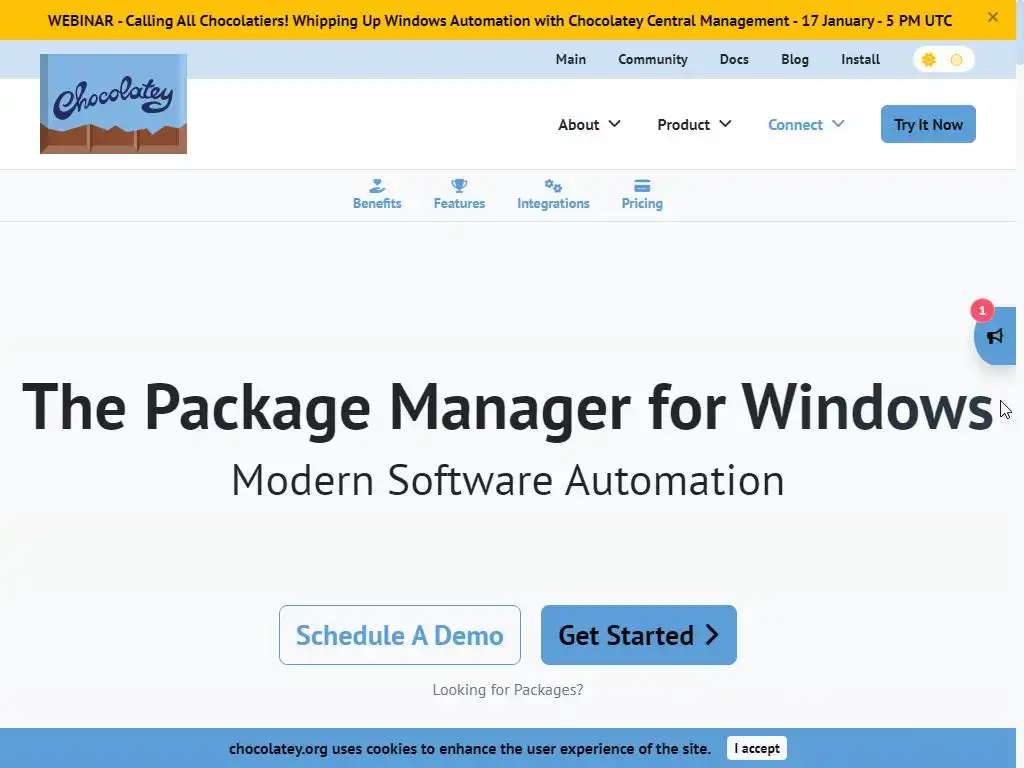Accept cookies with I accept button

[x=756, y=748]
